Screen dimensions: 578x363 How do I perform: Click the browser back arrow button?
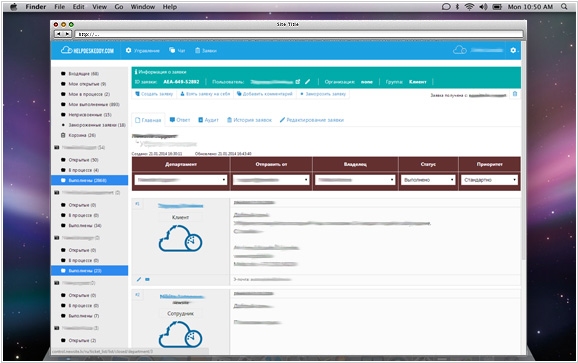pyautogui.click(x=59, y=34)
